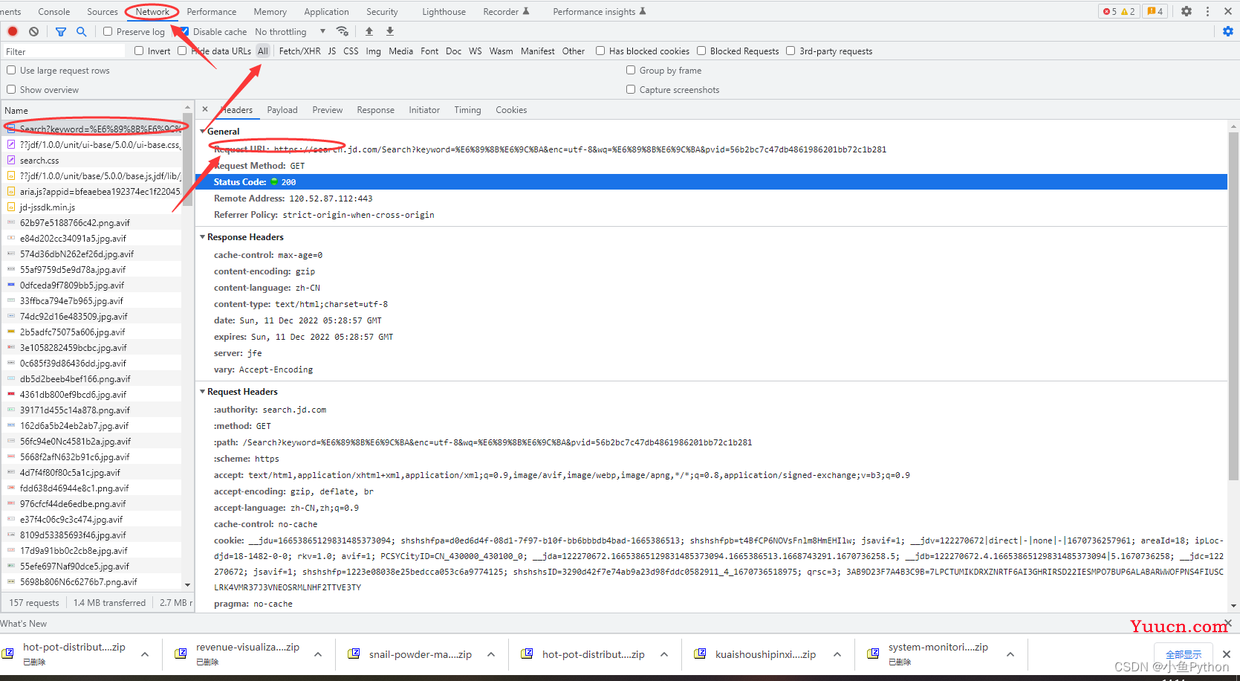
Task: Enable 3rd-party requests checkbox
Action: 790,51
